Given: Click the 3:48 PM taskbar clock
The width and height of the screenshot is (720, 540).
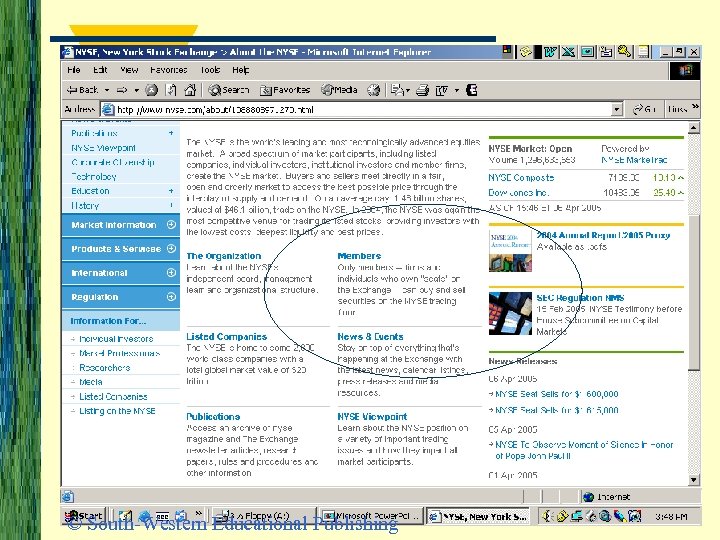Looking at the screenshot, I should (x=671, y=517).
